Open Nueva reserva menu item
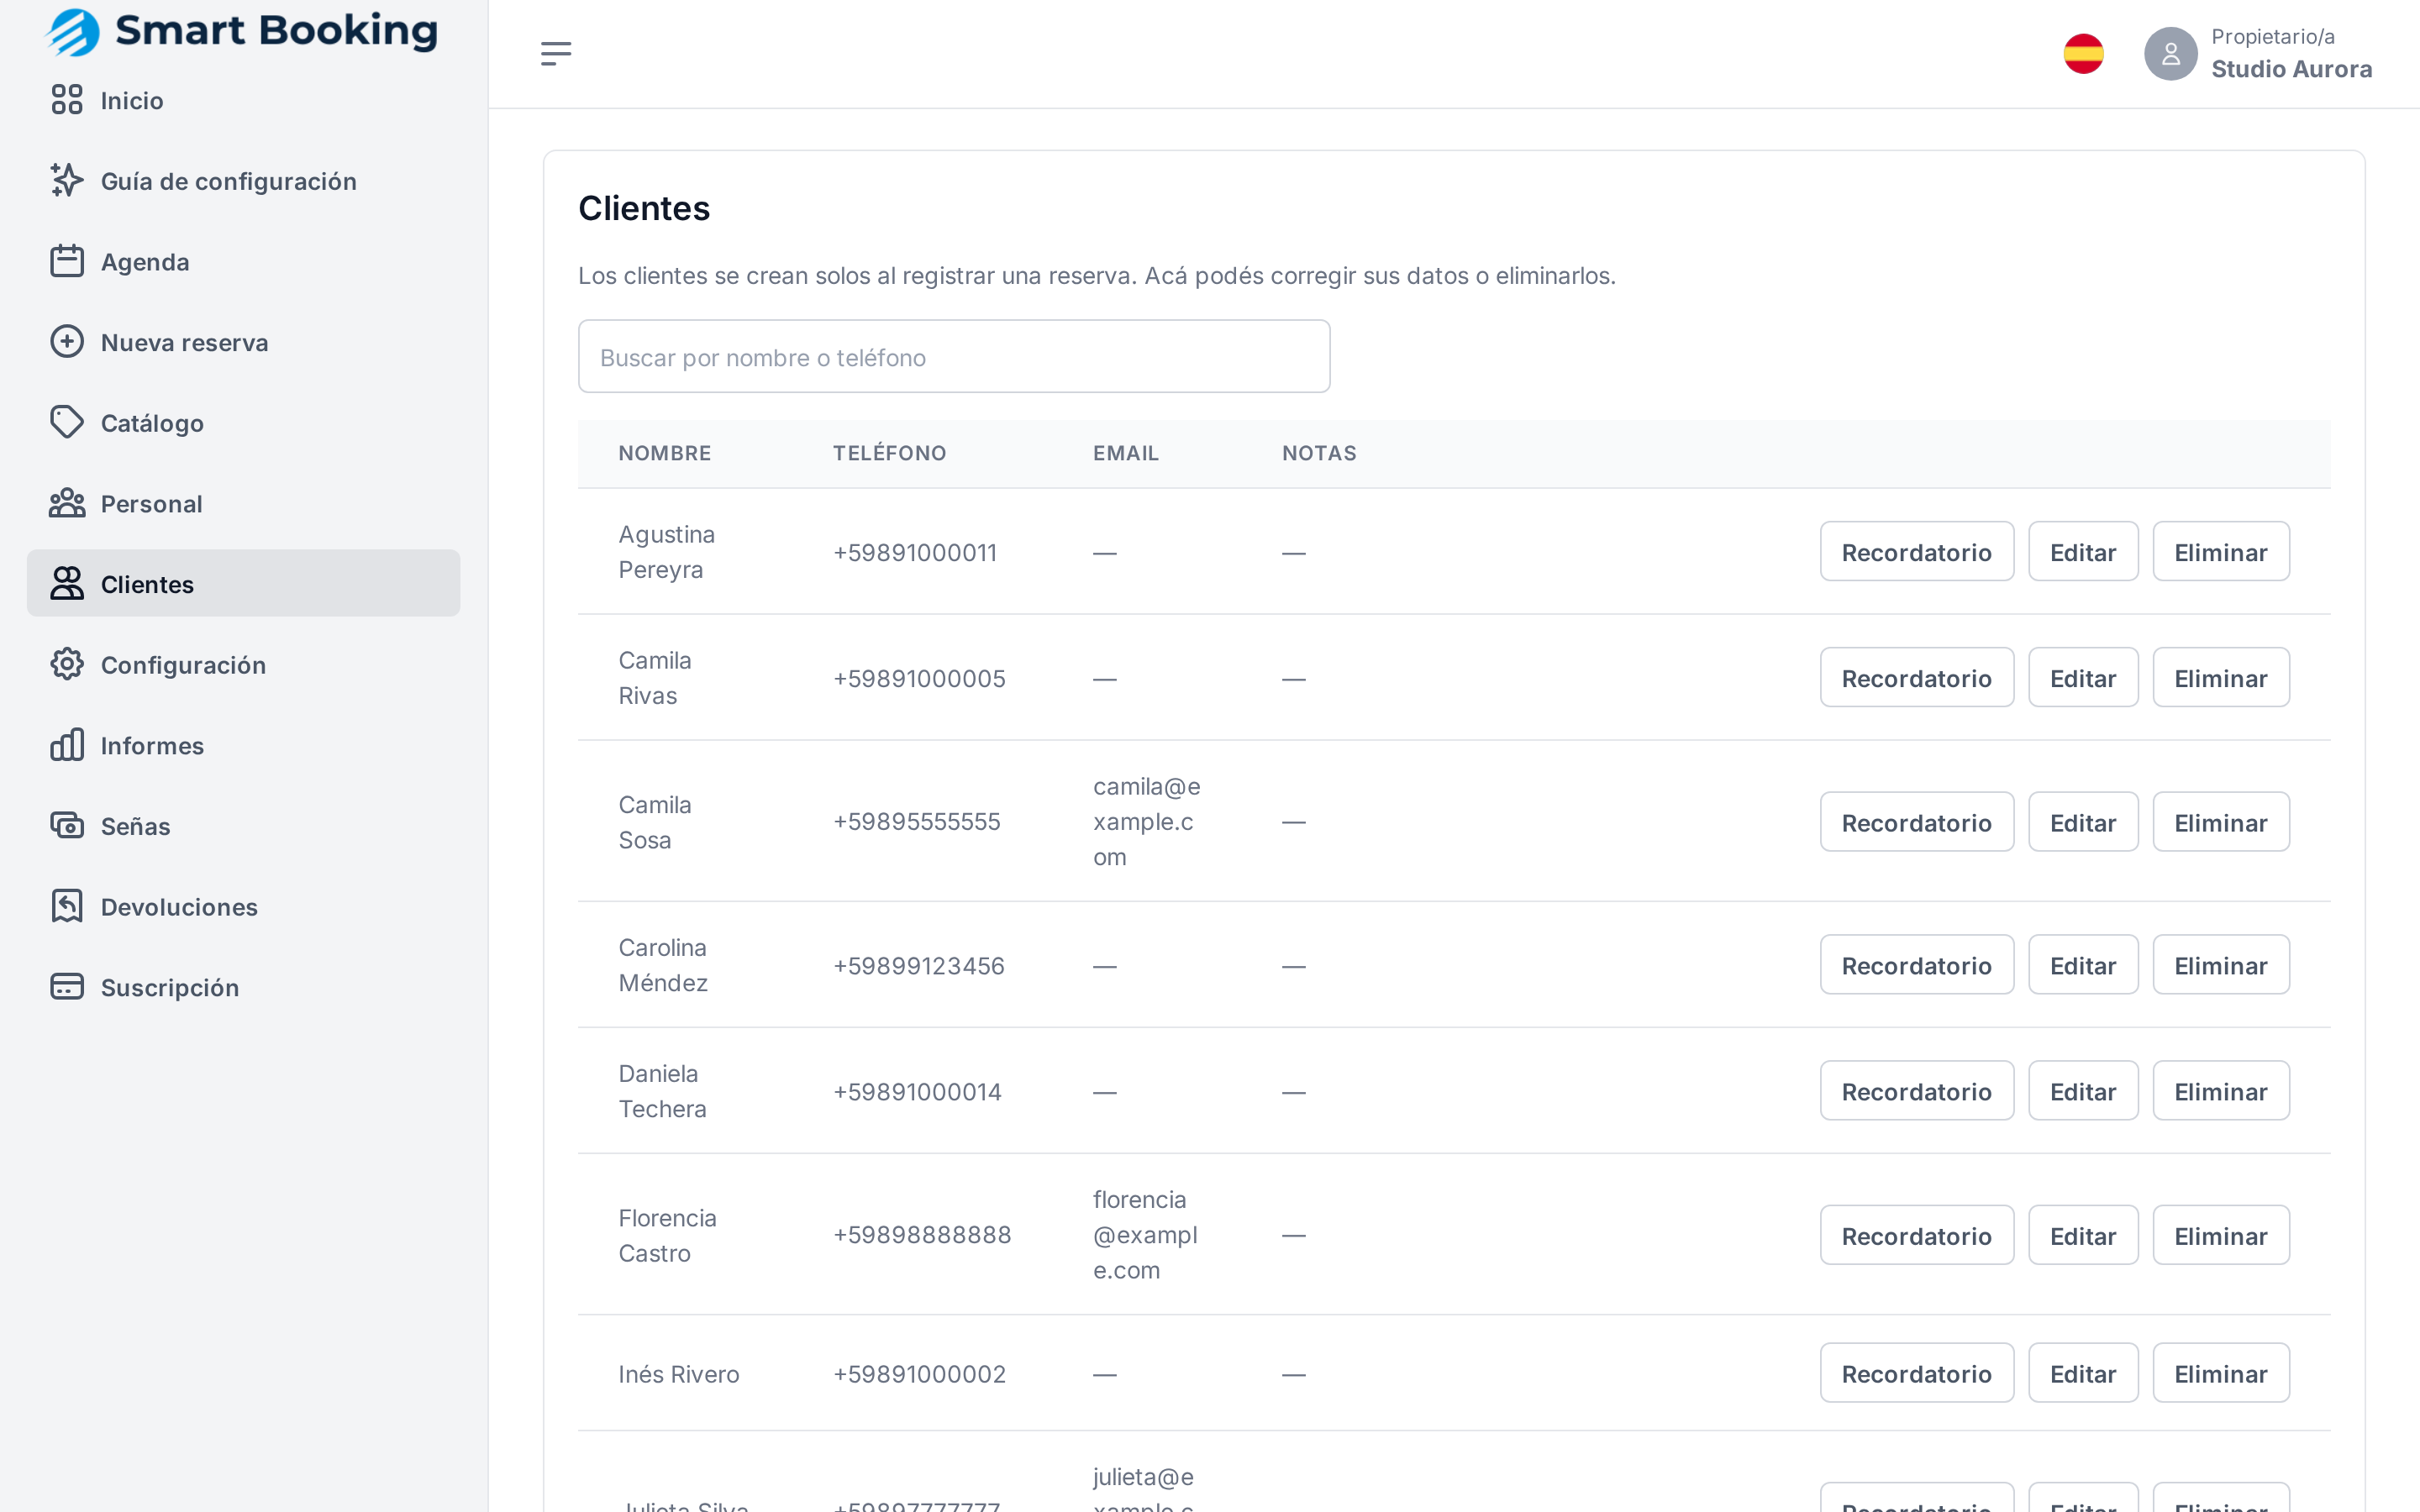Screen dimensions: 2420x1512 coord(244,343)
